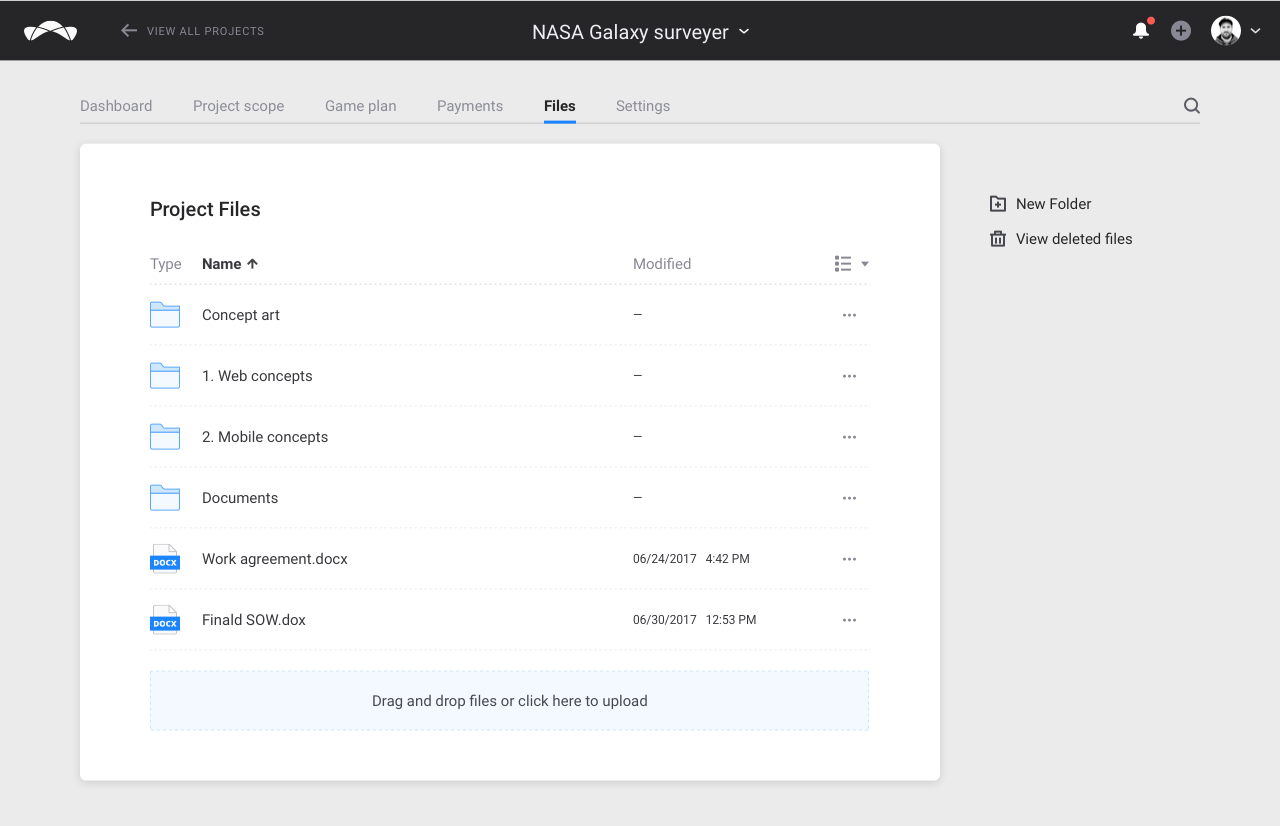Open the 1. Web concepts folder name
The image size is (1280, 826).
(x=257, y=376)
